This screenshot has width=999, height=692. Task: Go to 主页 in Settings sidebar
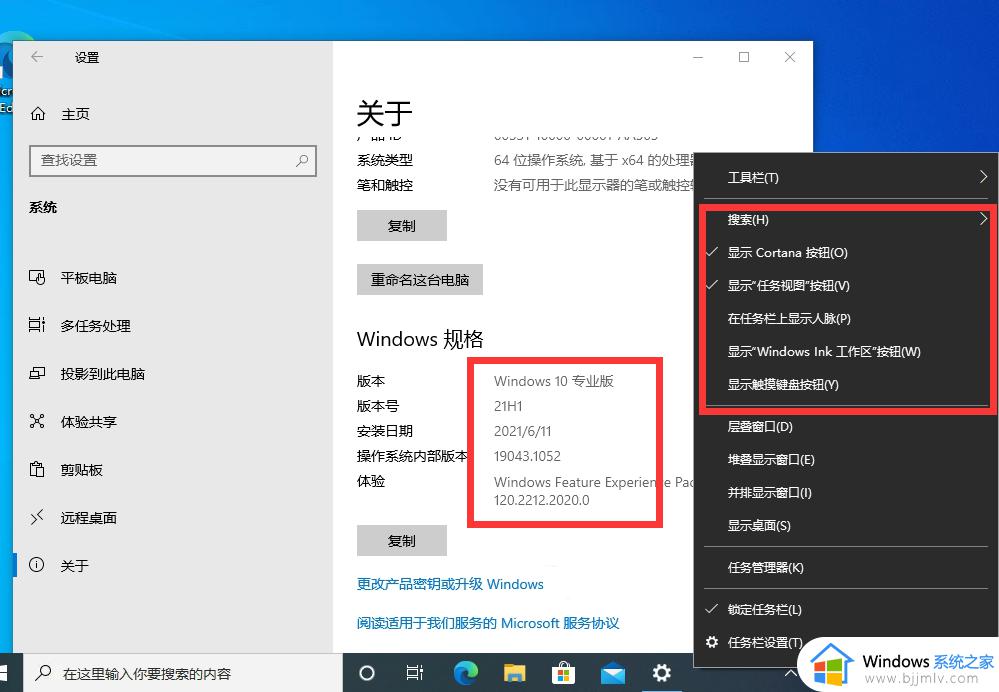[x=75, y=114]
